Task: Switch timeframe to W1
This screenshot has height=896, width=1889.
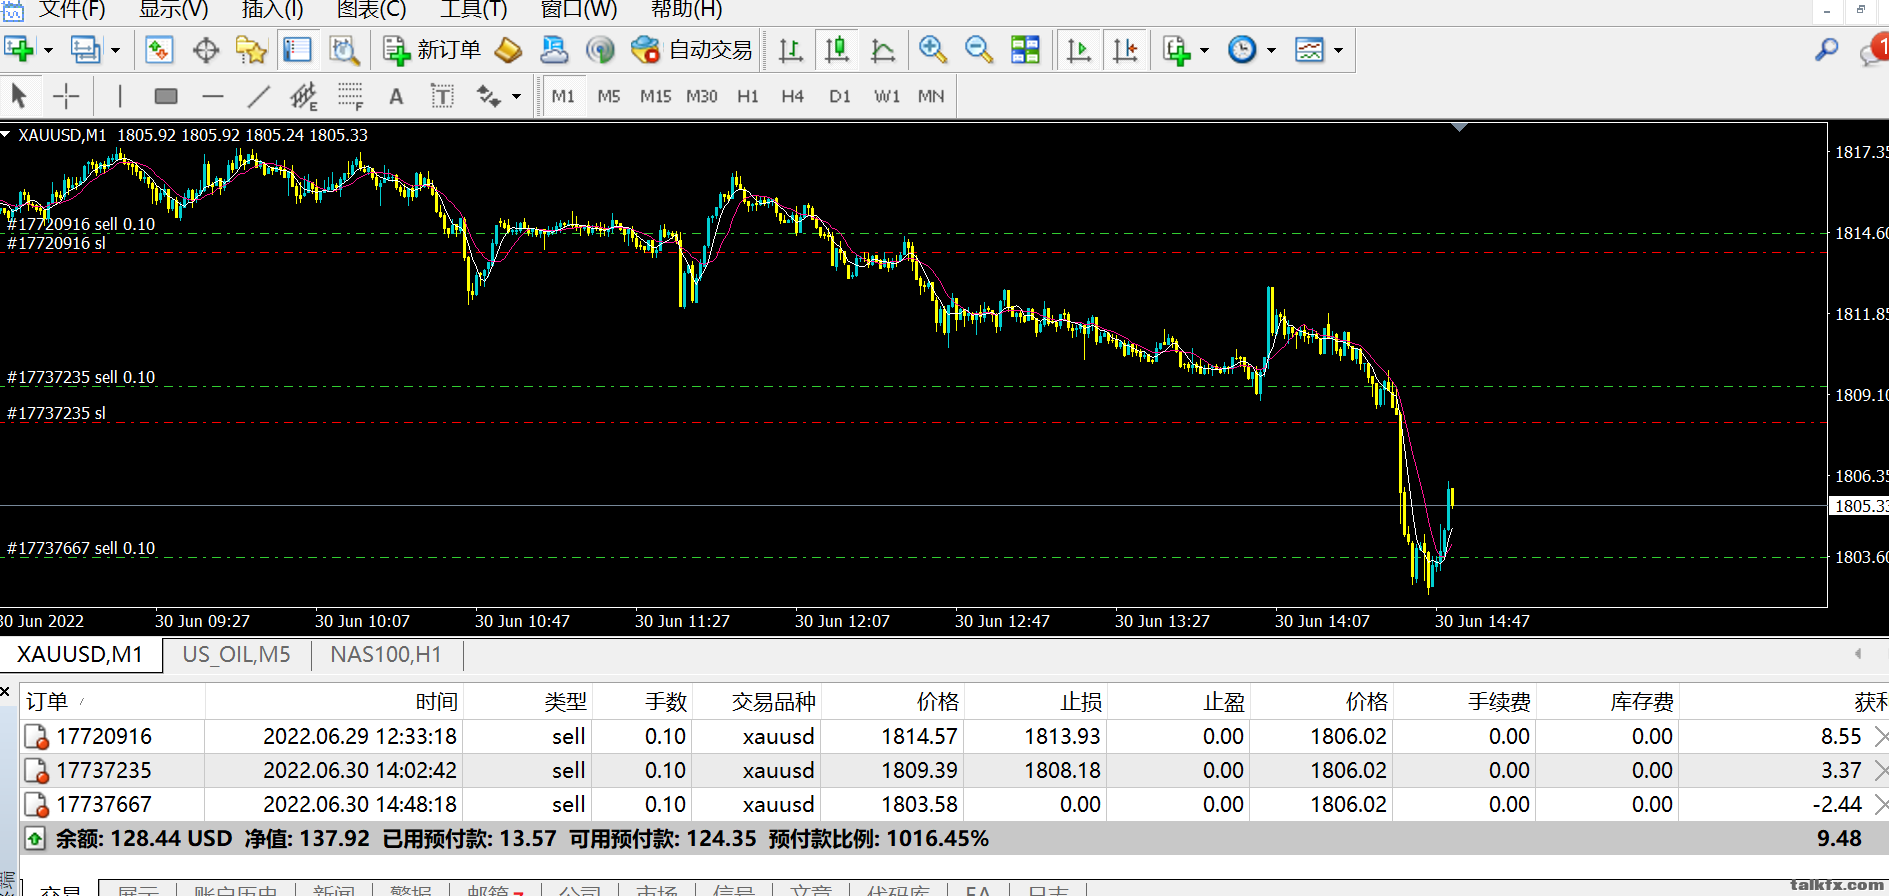Action: click(x=887, y=96)
